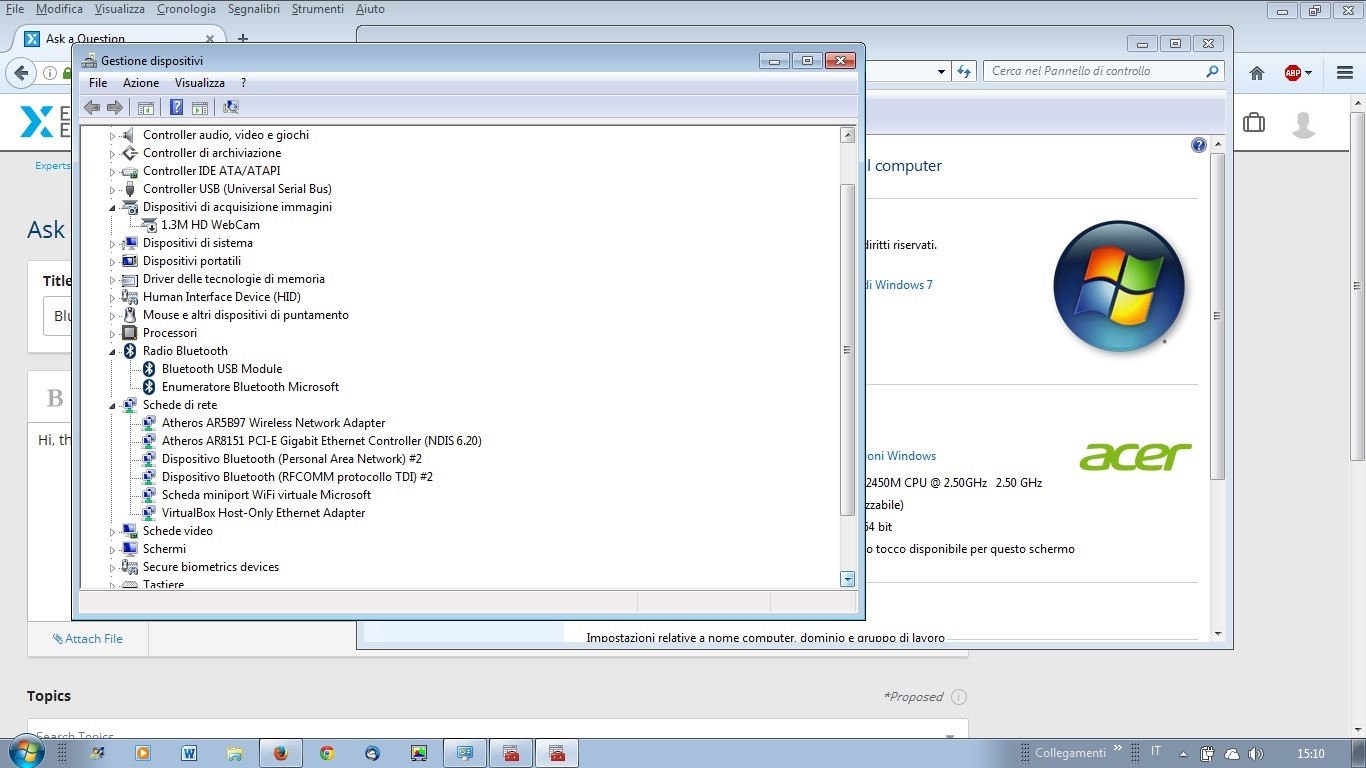Click Schermi category in device tree
1366x768 pixels.
[x=164, y=549]
